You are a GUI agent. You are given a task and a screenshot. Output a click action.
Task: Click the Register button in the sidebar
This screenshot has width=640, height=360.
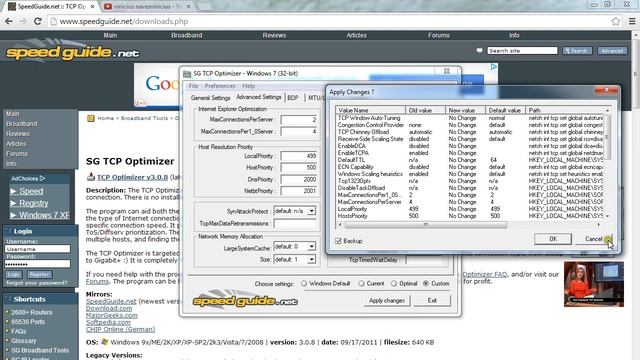click(x=40, y=275)
